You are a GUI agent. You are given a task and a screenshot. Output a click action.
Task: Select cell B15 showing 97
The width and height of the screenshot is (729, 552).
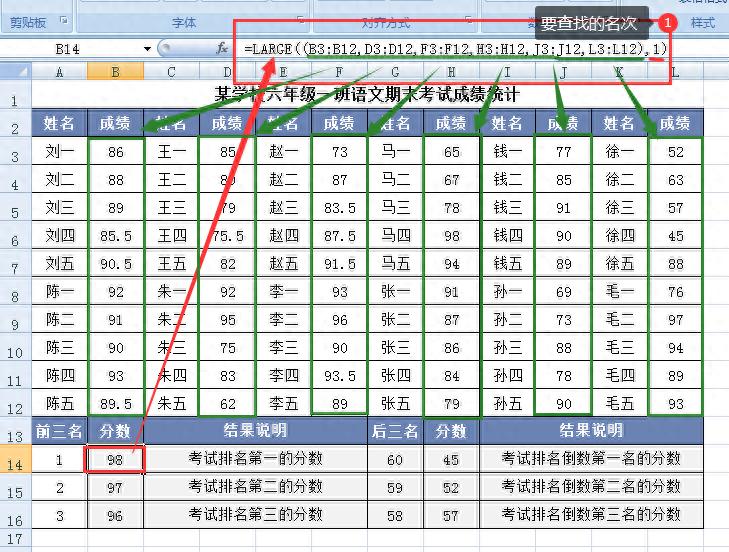point(115,487)
